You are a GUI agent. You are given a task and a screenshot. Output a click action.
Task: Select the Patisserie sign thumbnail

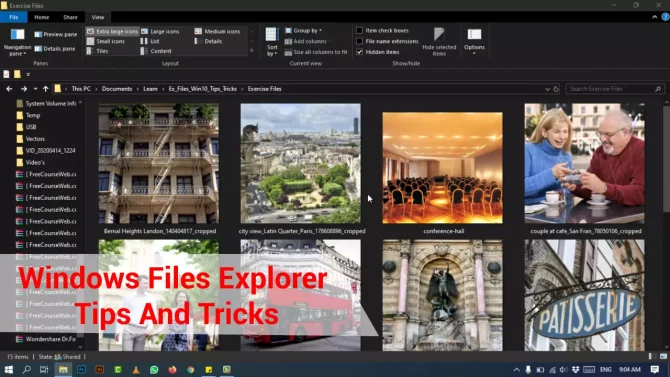tap(584, 295)
